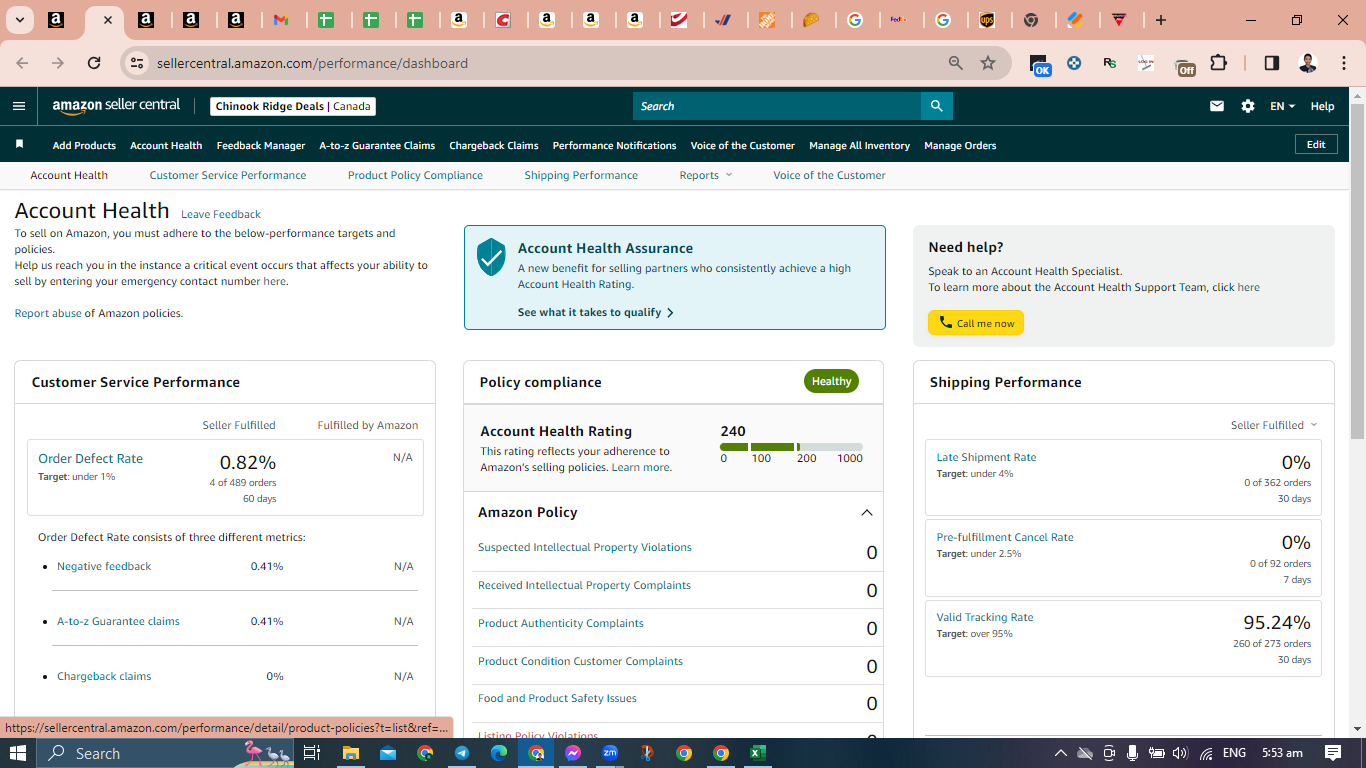The height and width of the screenshot is (768, 1366).
Task: Open the Late Shipment Rate link
Action: click(986, 457)
